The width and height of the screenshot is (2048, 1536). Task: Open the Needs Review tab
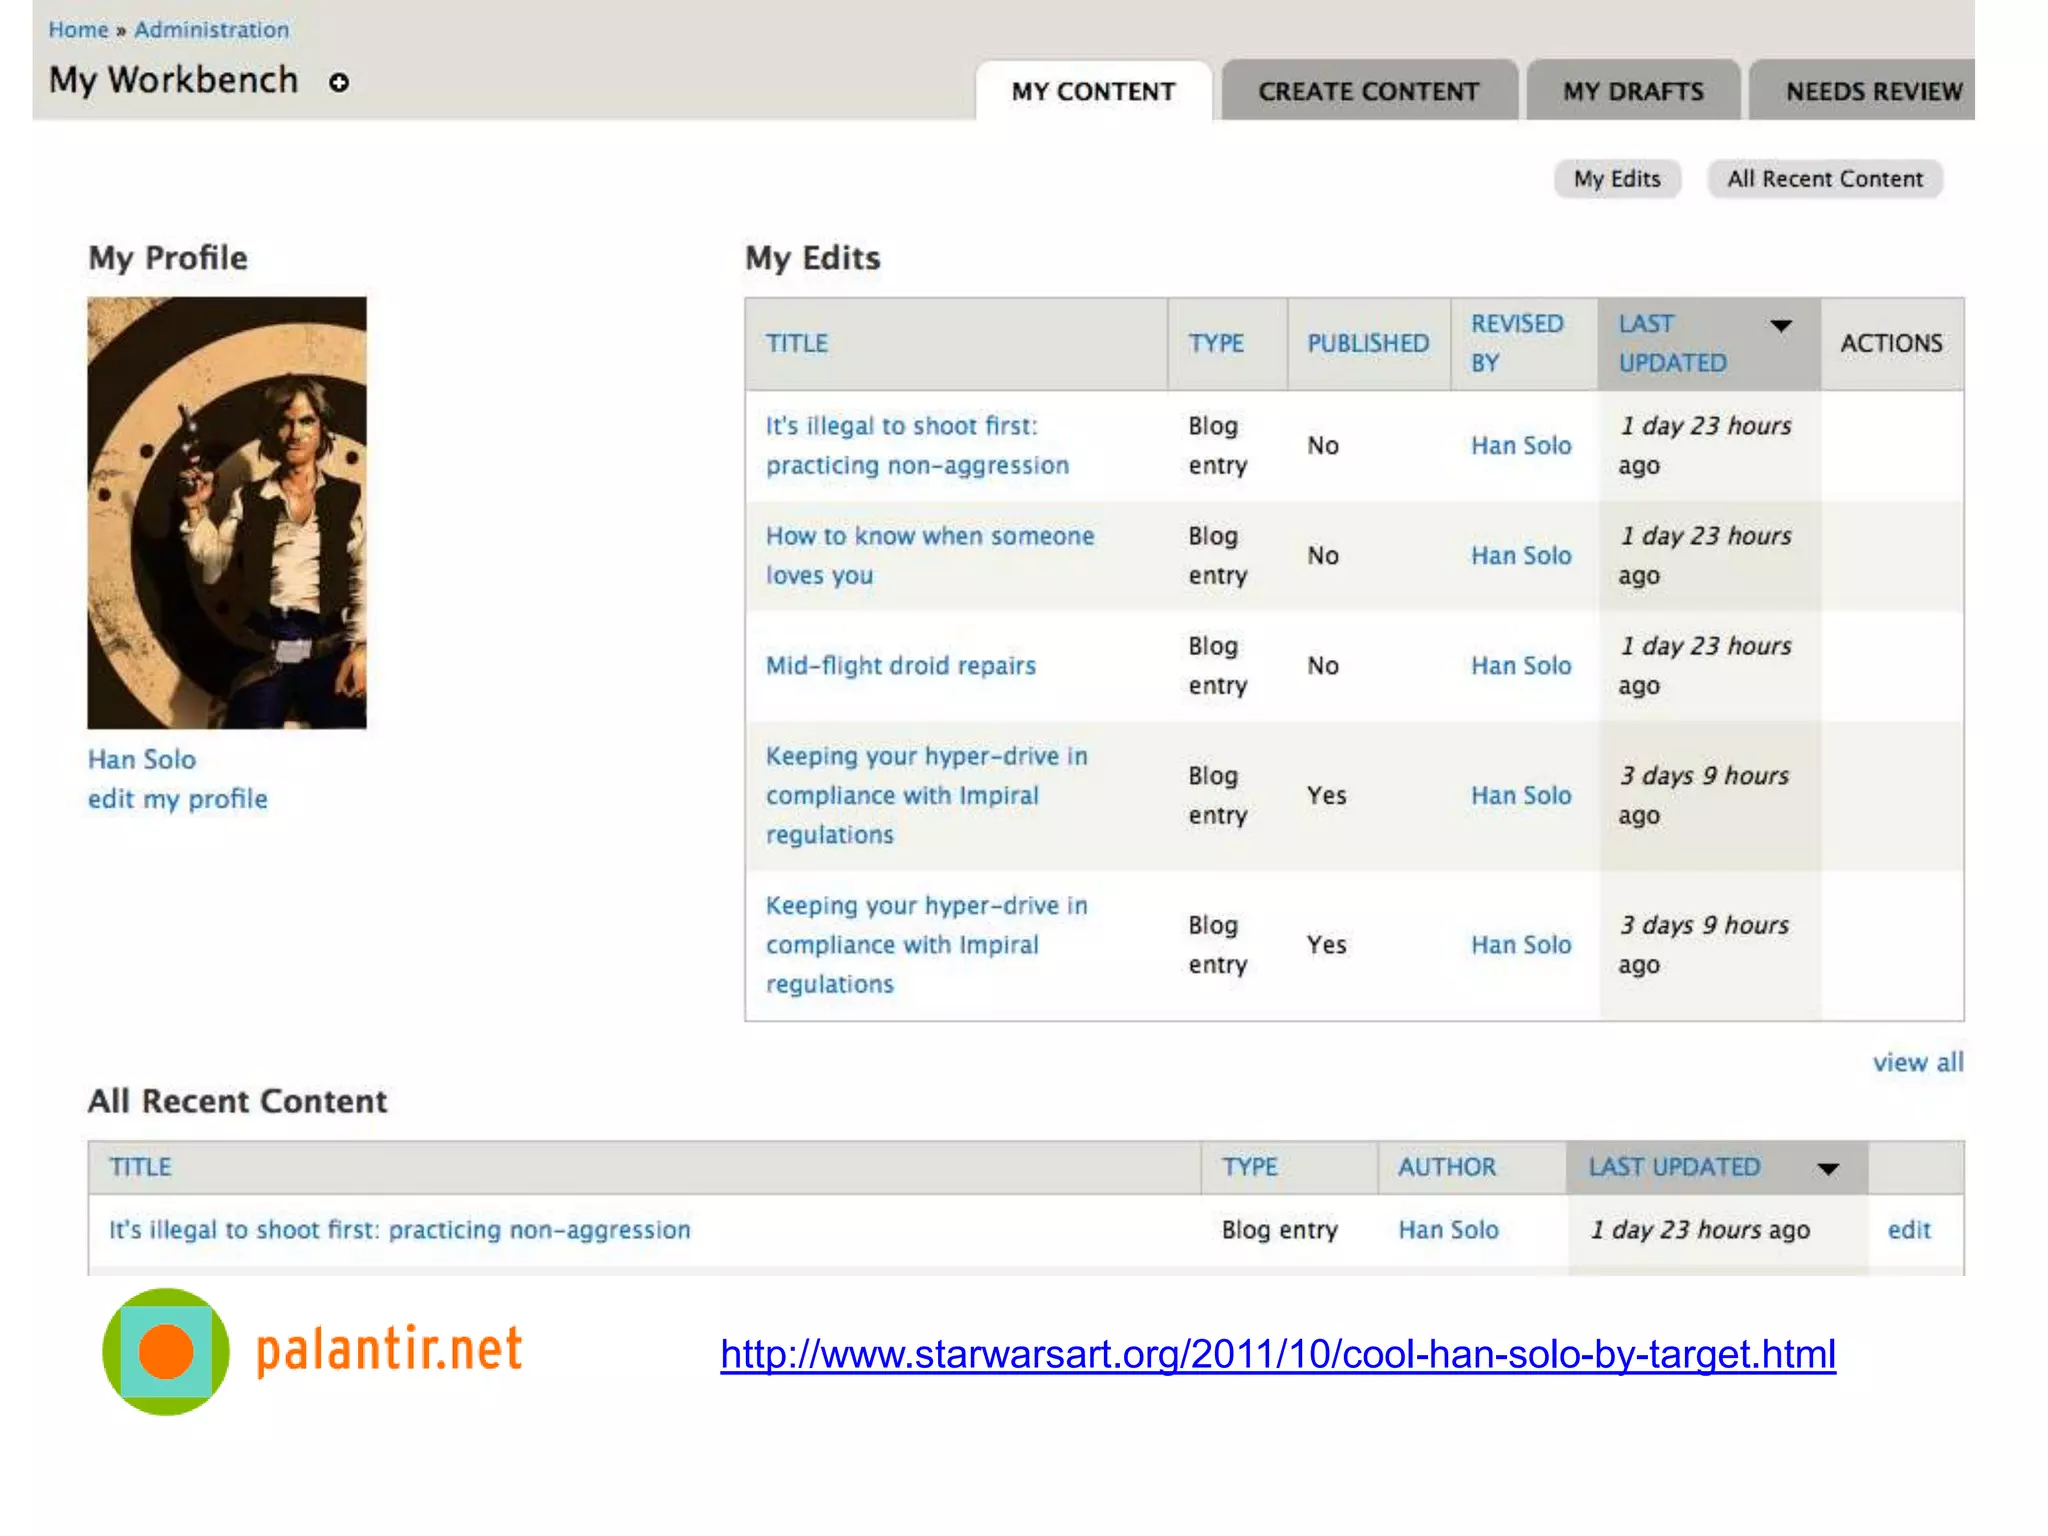[1872, 92]
